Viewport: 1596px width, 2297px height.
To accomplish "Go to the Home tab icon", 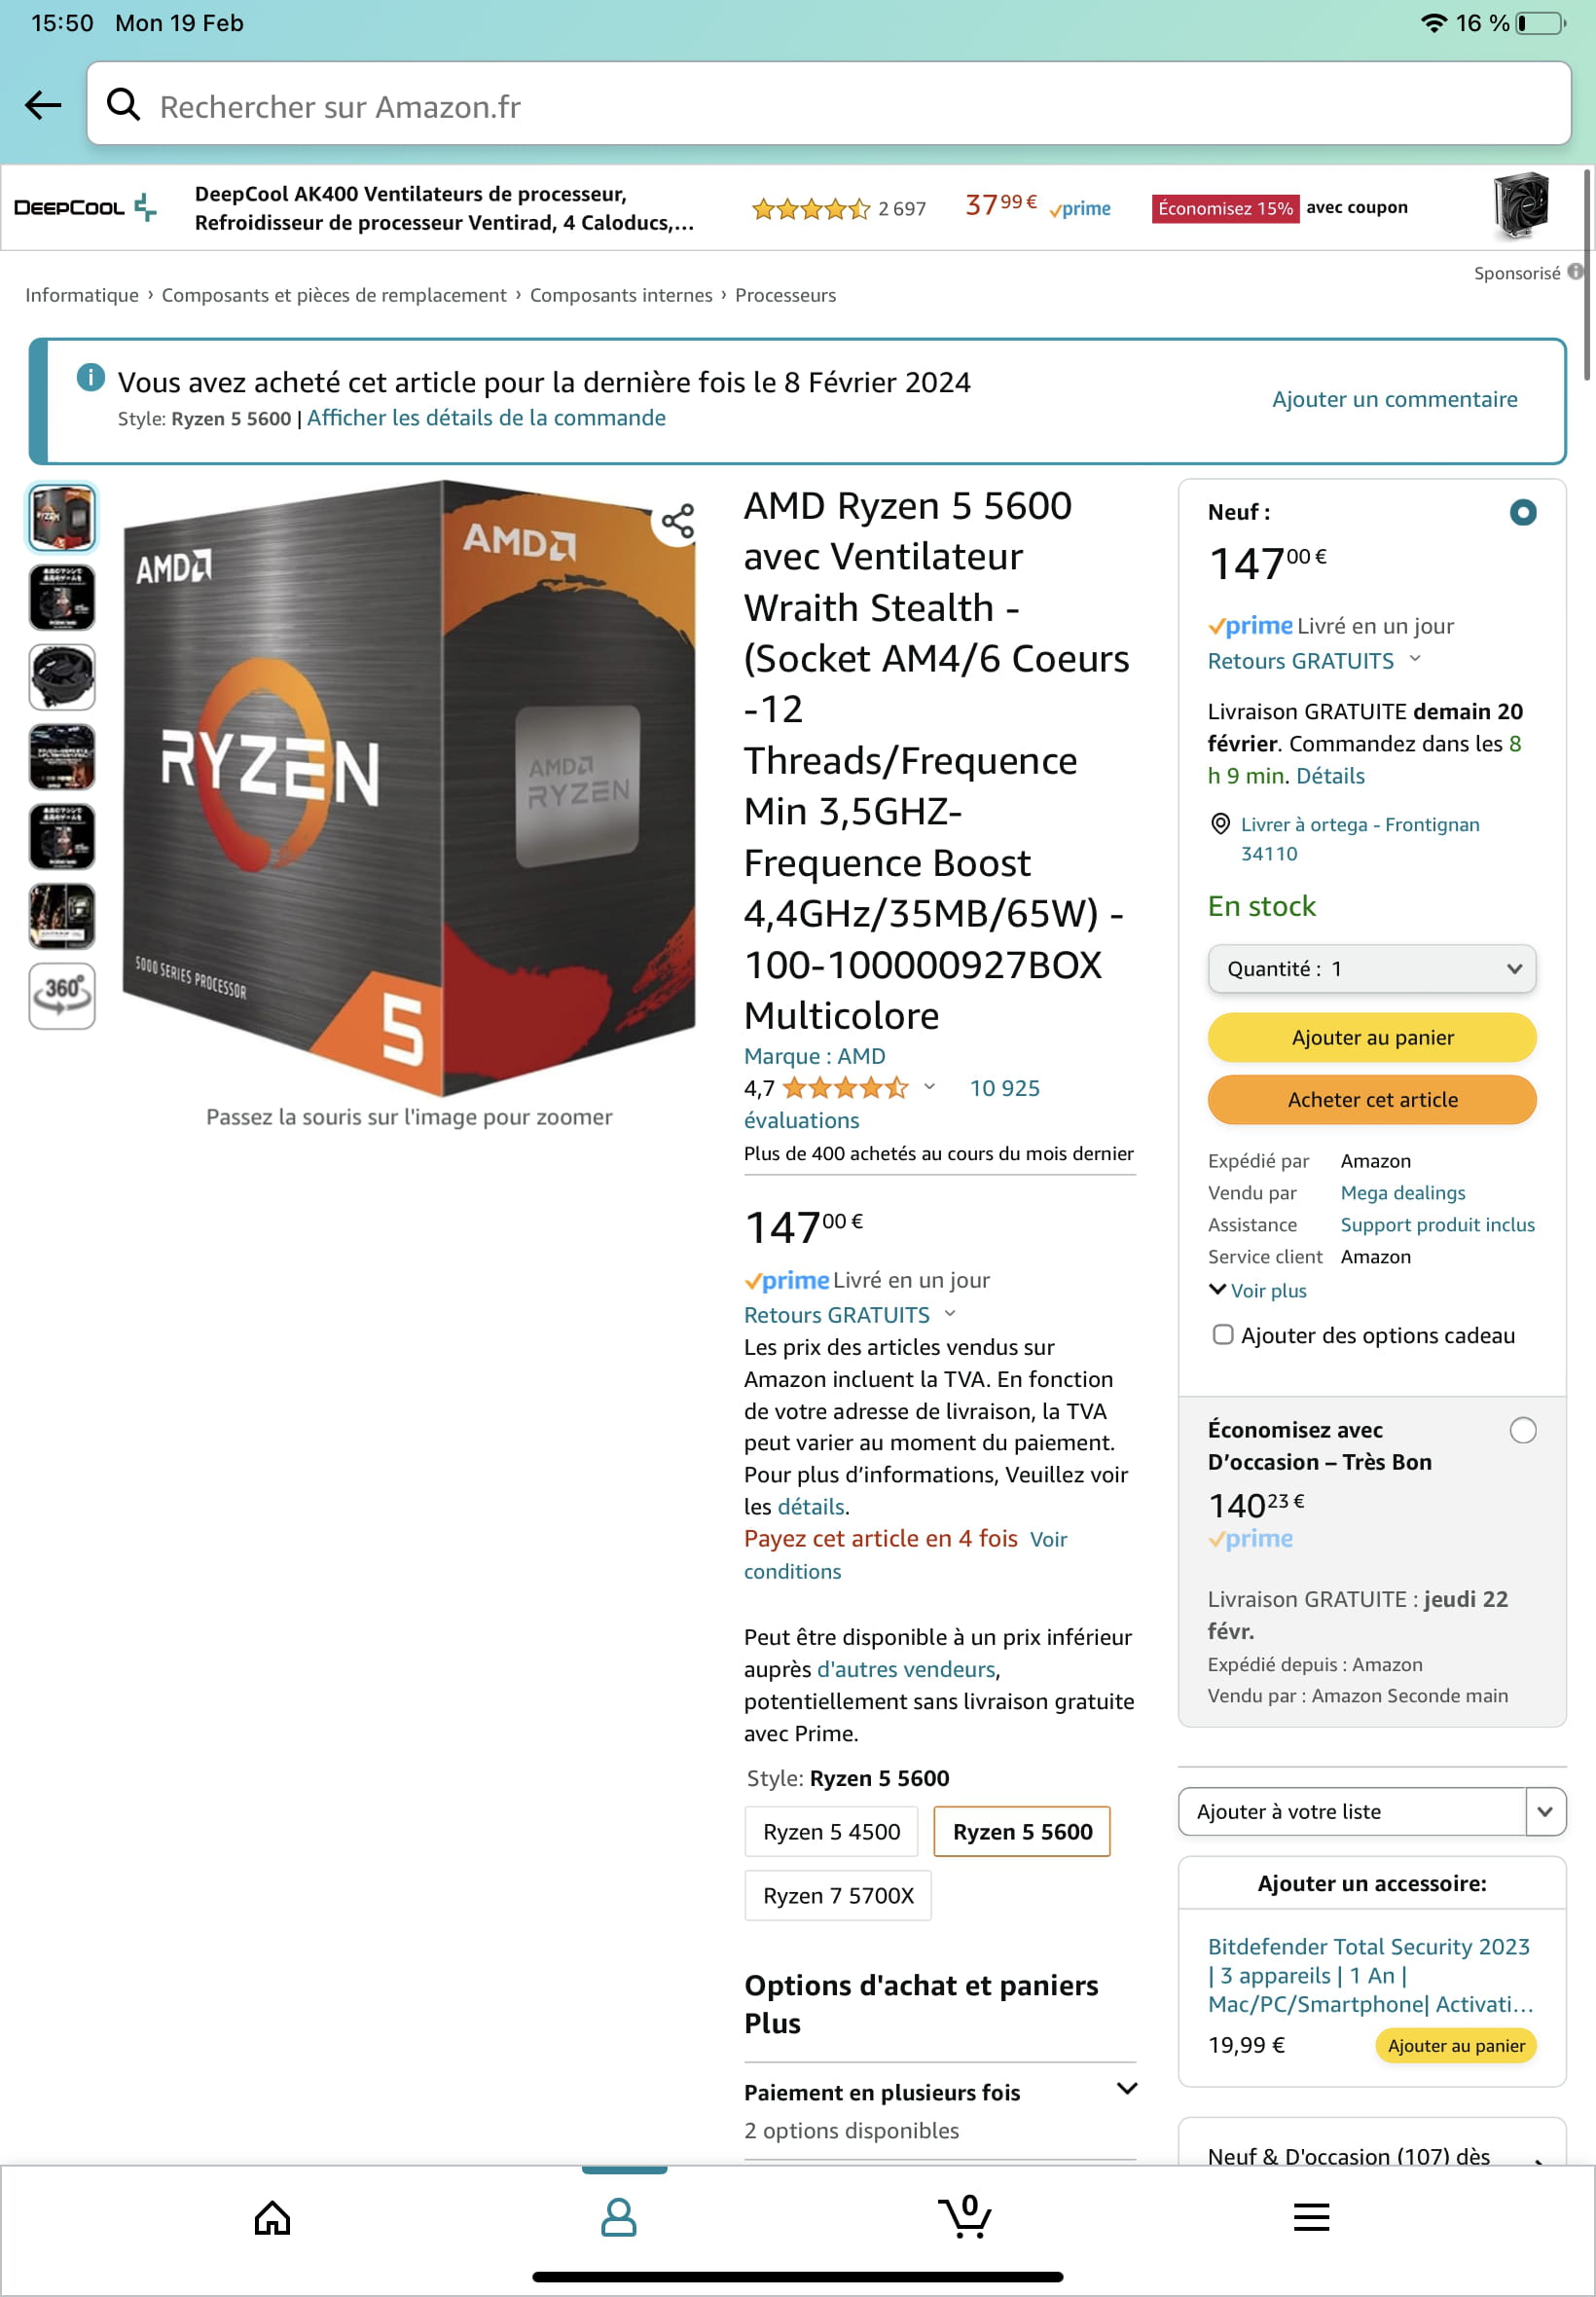I will point(272,2217).
